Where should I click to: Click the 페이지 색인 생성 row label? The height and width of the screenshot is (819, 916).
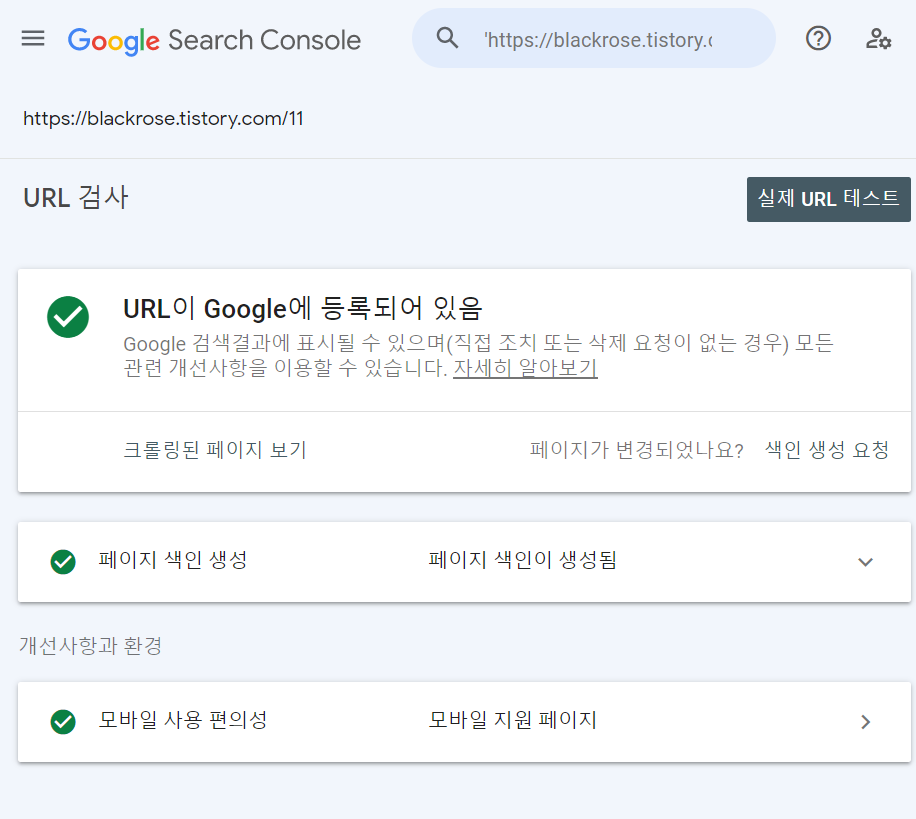173,560
